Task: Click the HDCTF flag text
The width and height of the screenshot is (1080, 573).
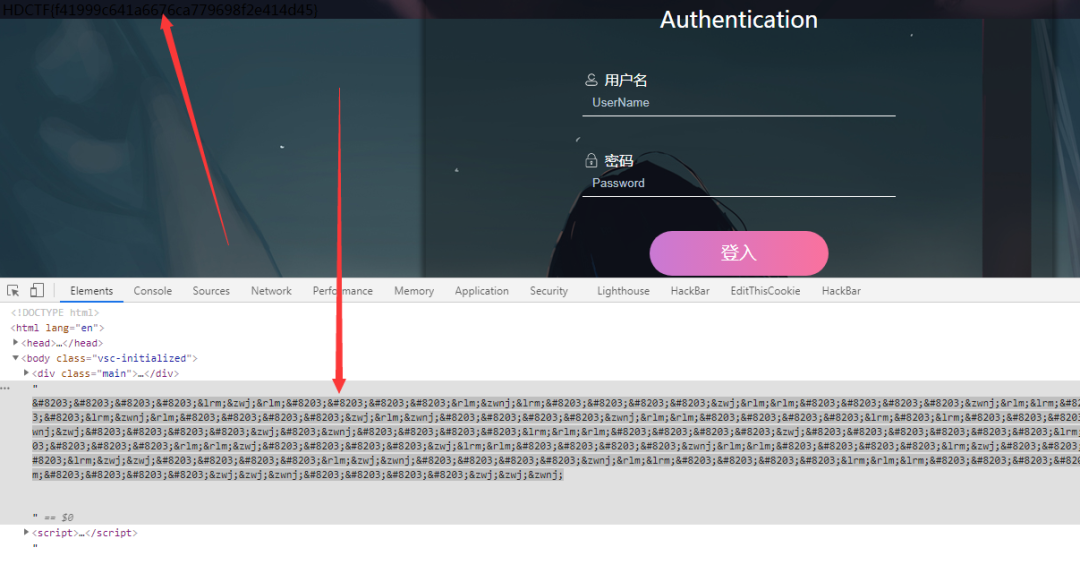Action: [160, 10]
